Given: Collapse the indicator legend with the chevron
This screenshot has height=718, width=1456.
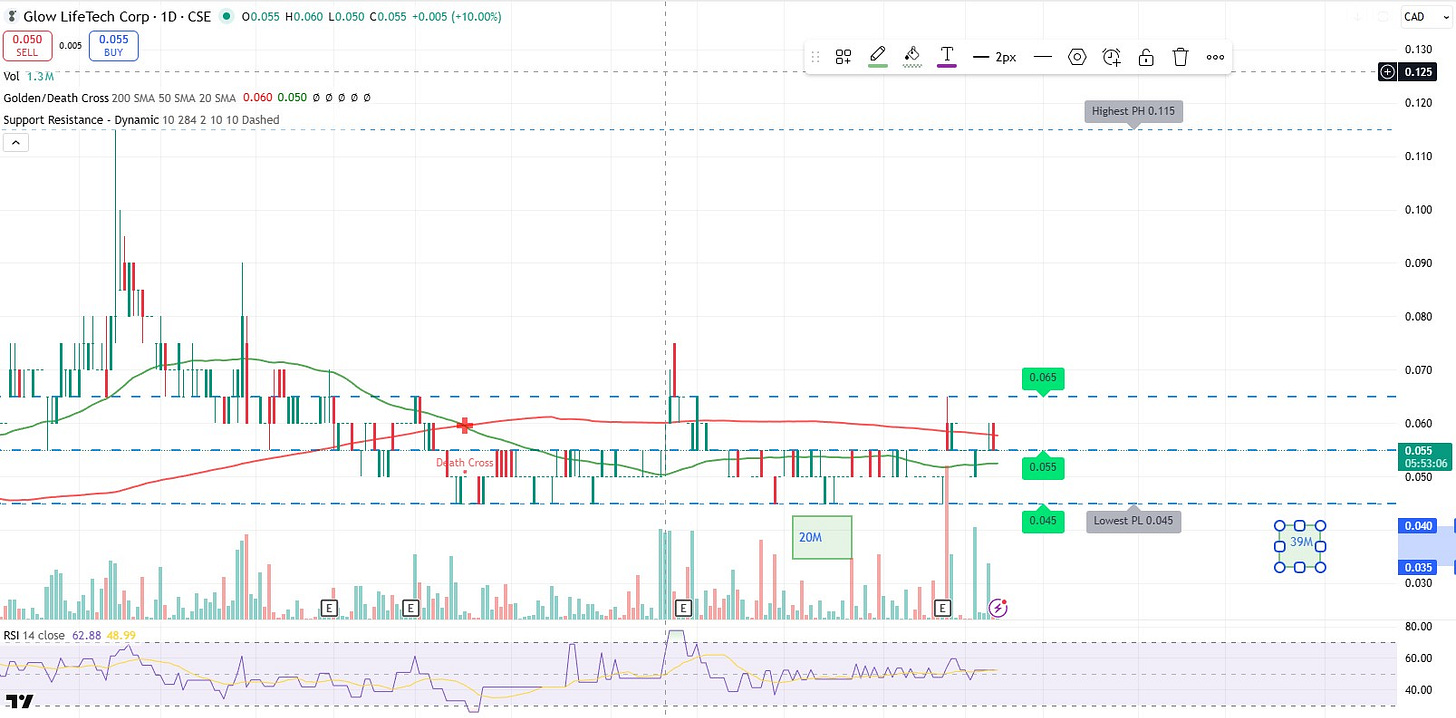Looking at the screenshot, I should coord(16,143).
